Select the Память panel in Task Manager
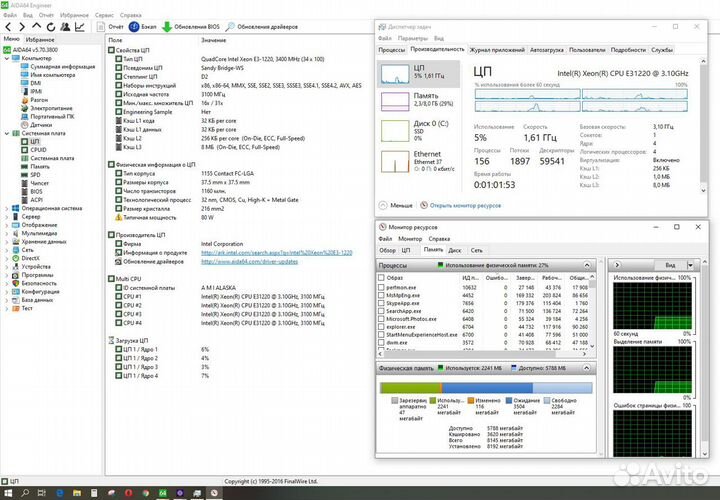 pos(418,101)
